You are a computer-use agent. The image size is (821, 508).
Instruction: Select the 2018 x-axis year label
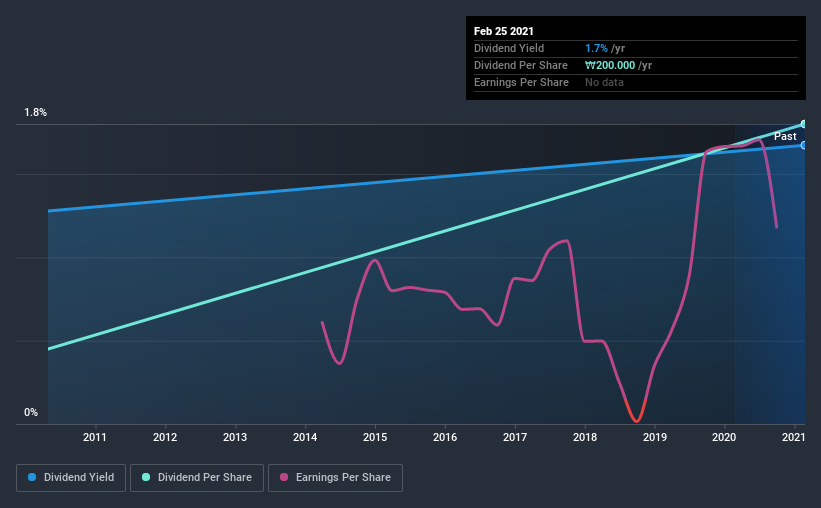[585, 437]
